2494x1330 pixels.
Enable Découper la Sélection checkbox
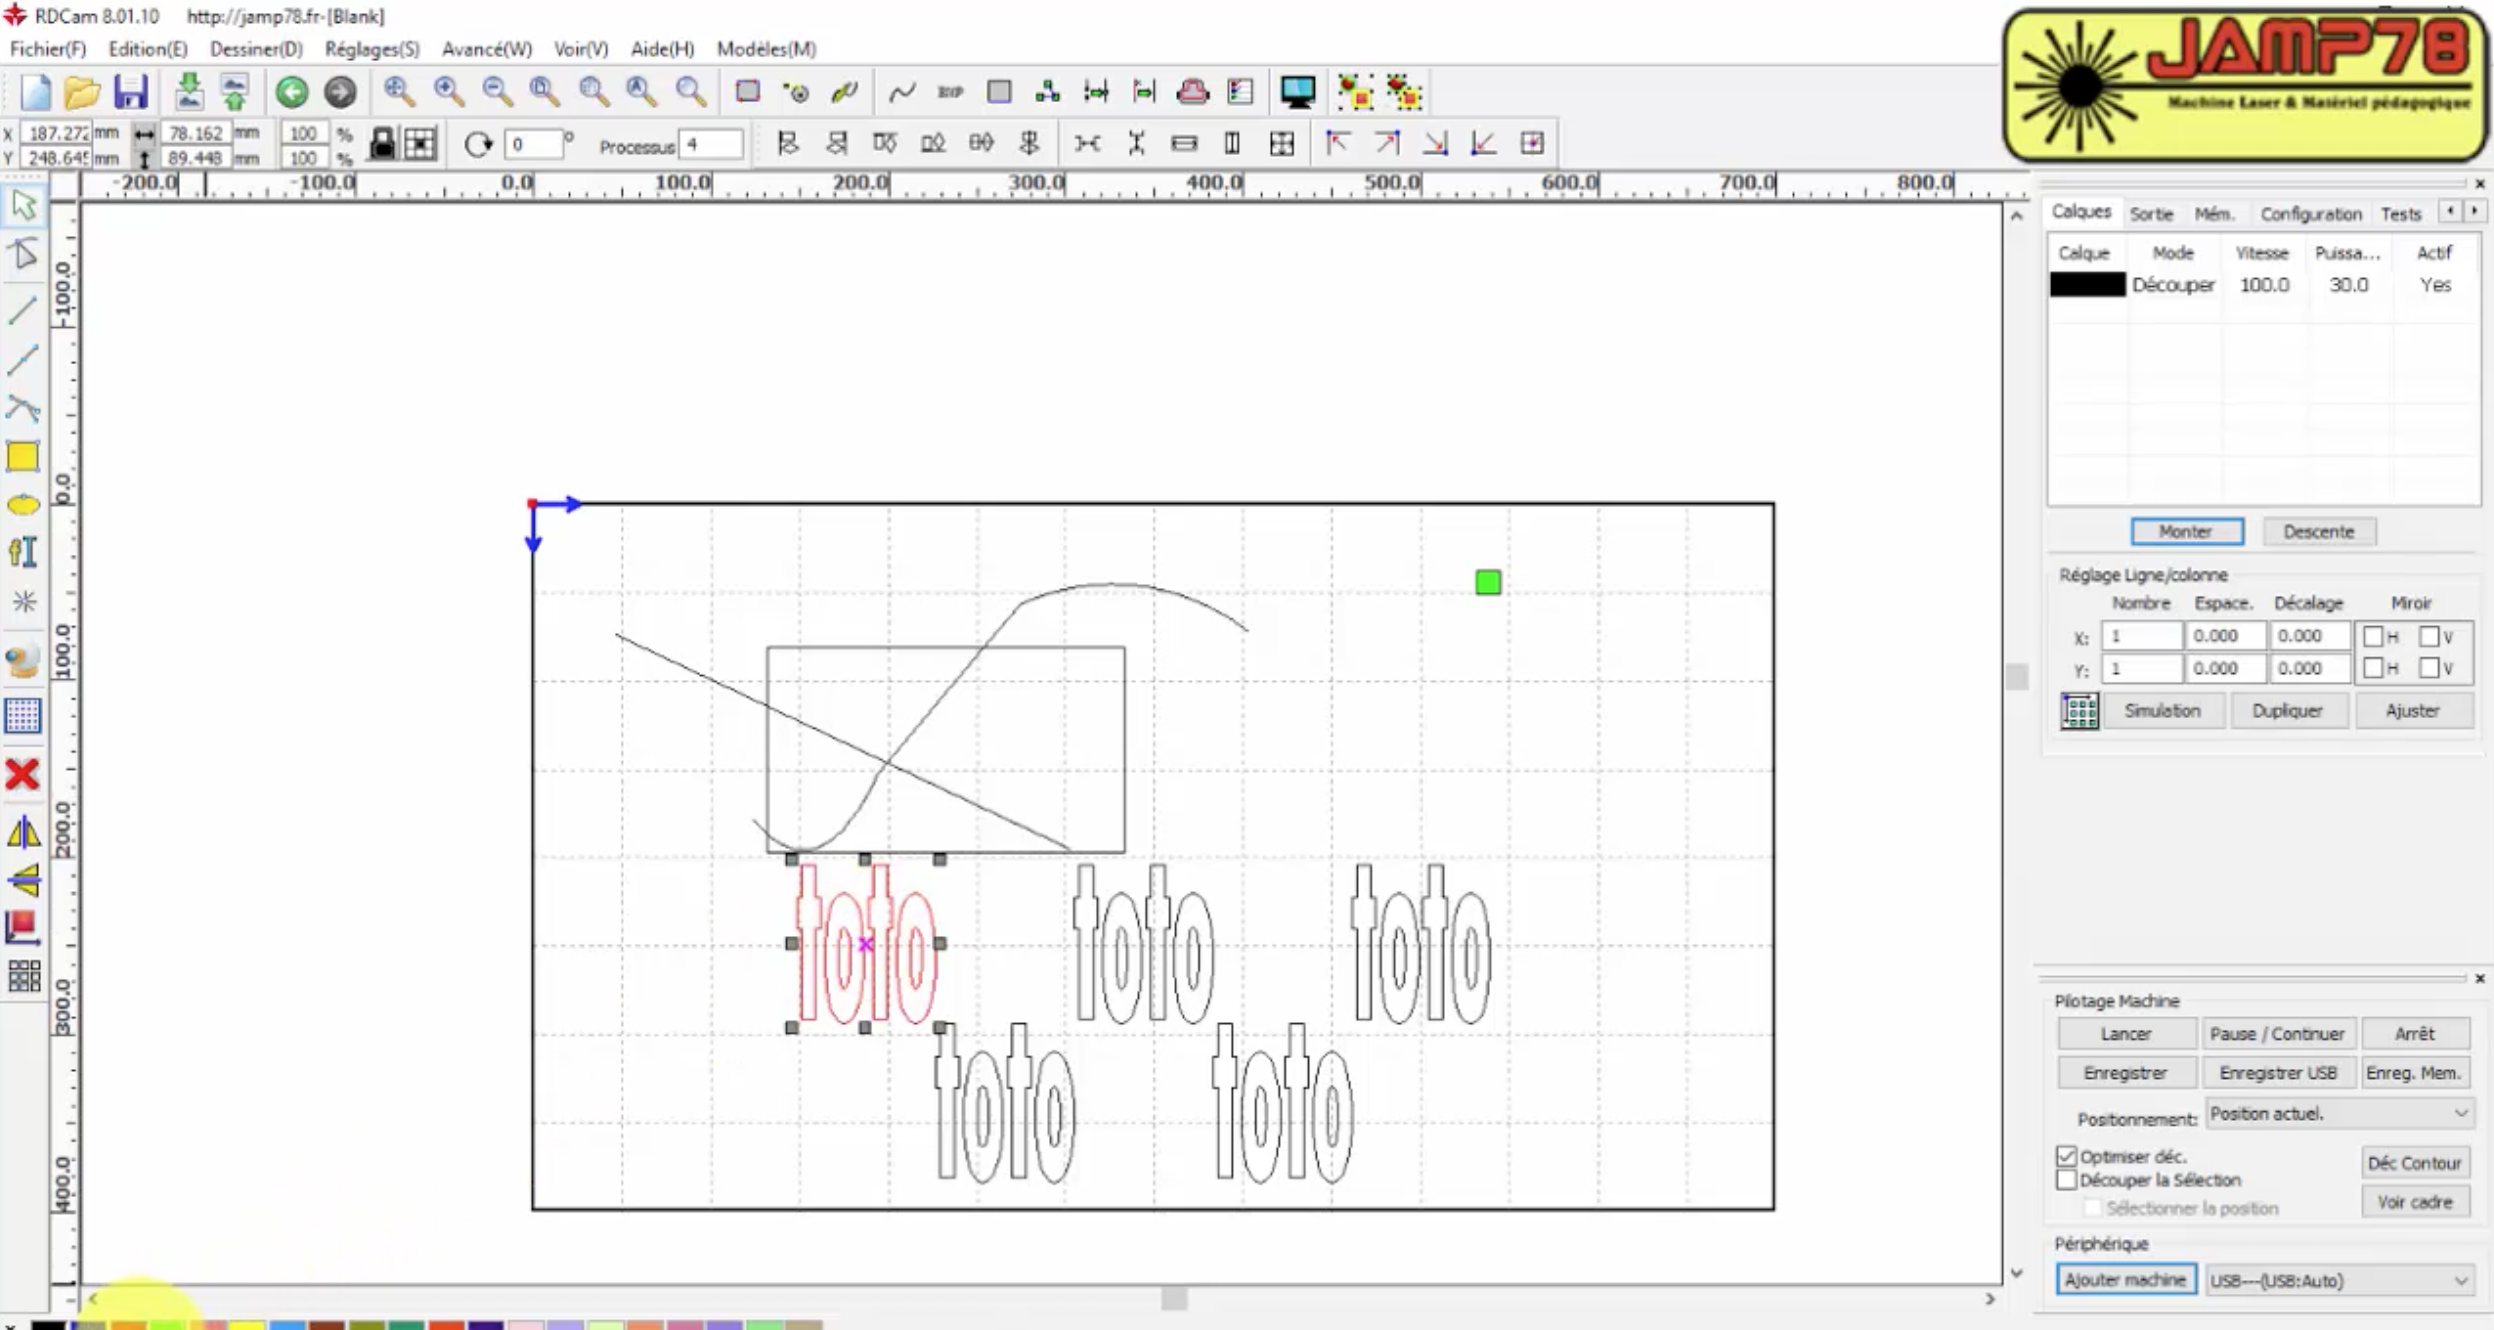click(x=2067, y=1180)
